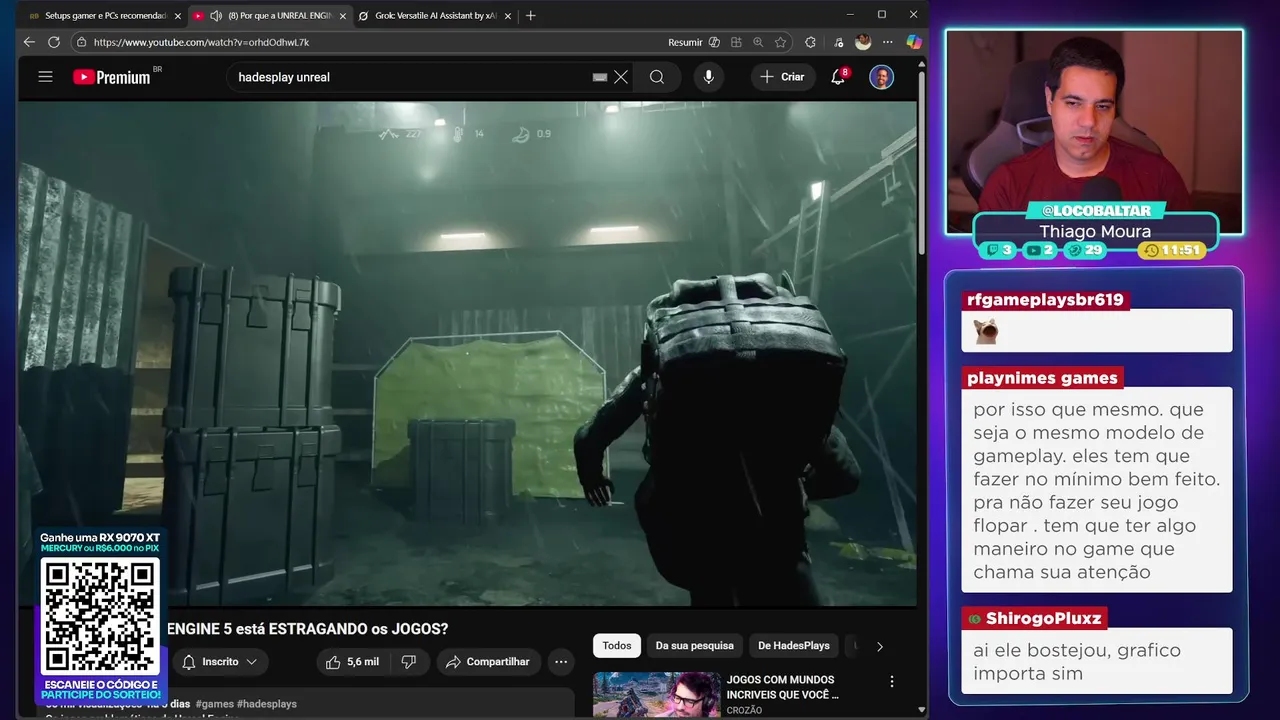This screenshot has height=720, width=1280.
Task: Open the YouTube account avatar menu
Action: tap(881, 77)
